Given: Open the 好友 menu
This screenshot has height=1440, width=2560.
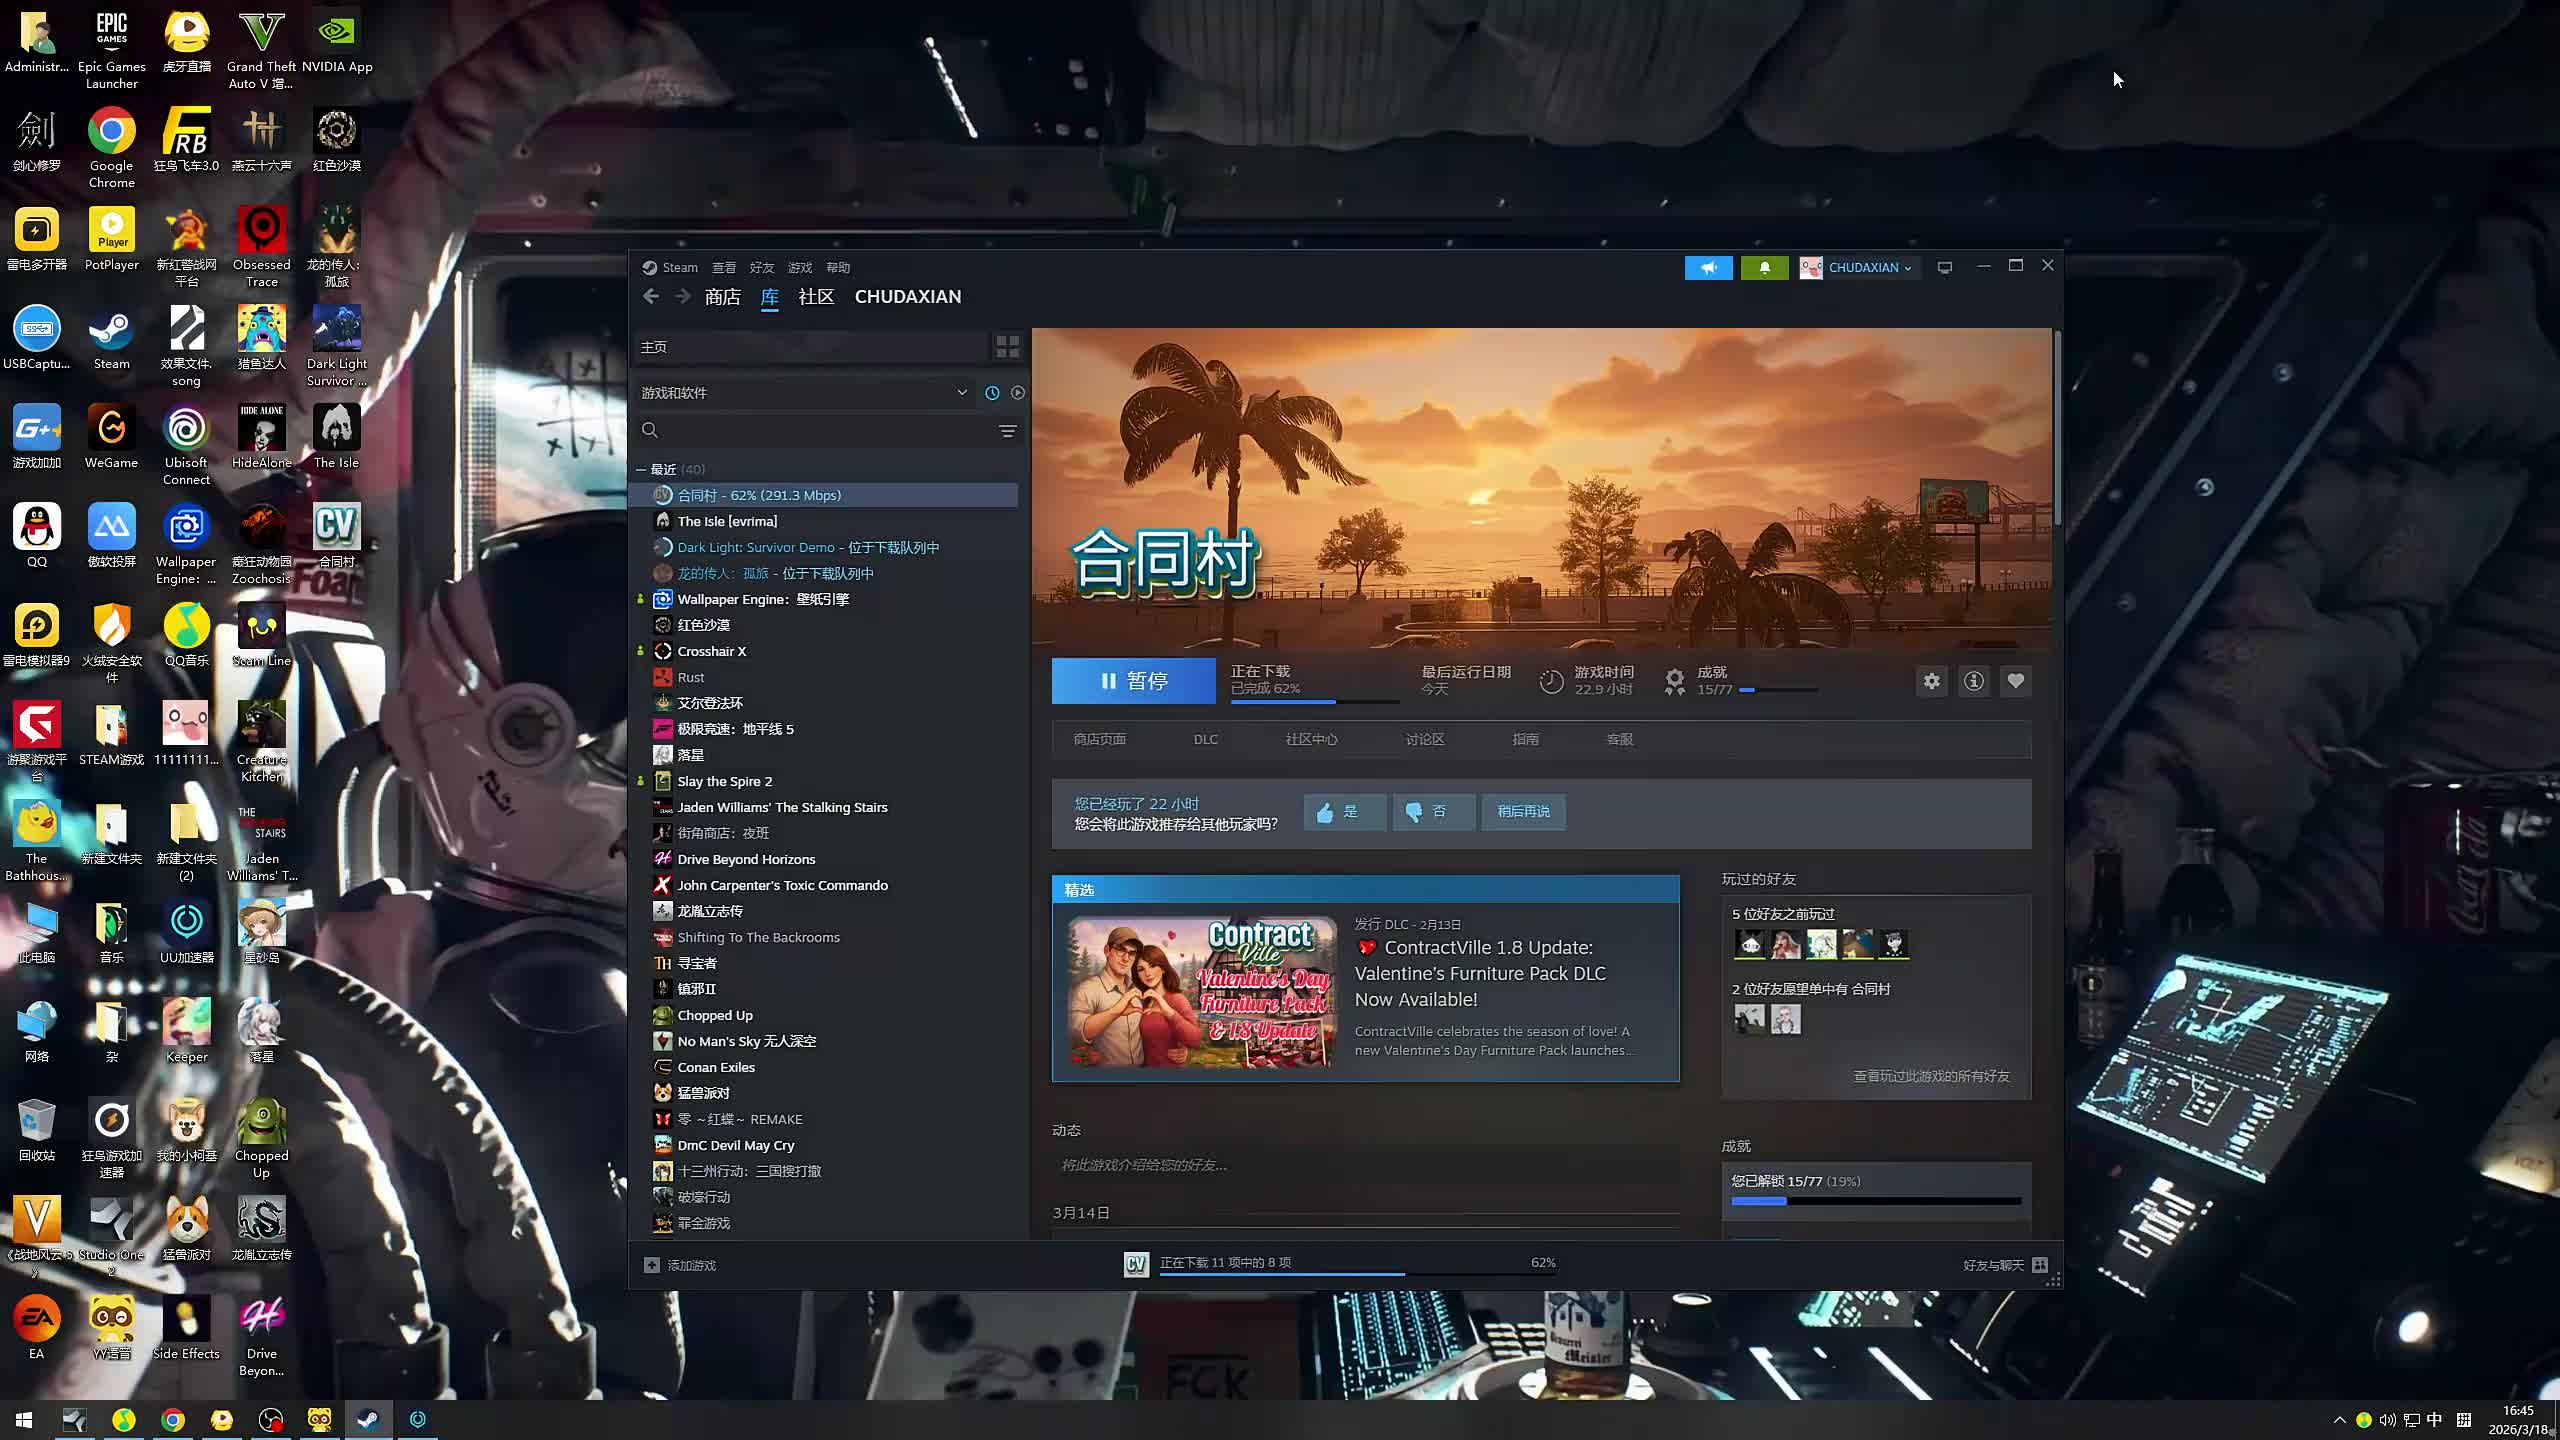Looking at the screenshot, I should (x=761, y=268).
